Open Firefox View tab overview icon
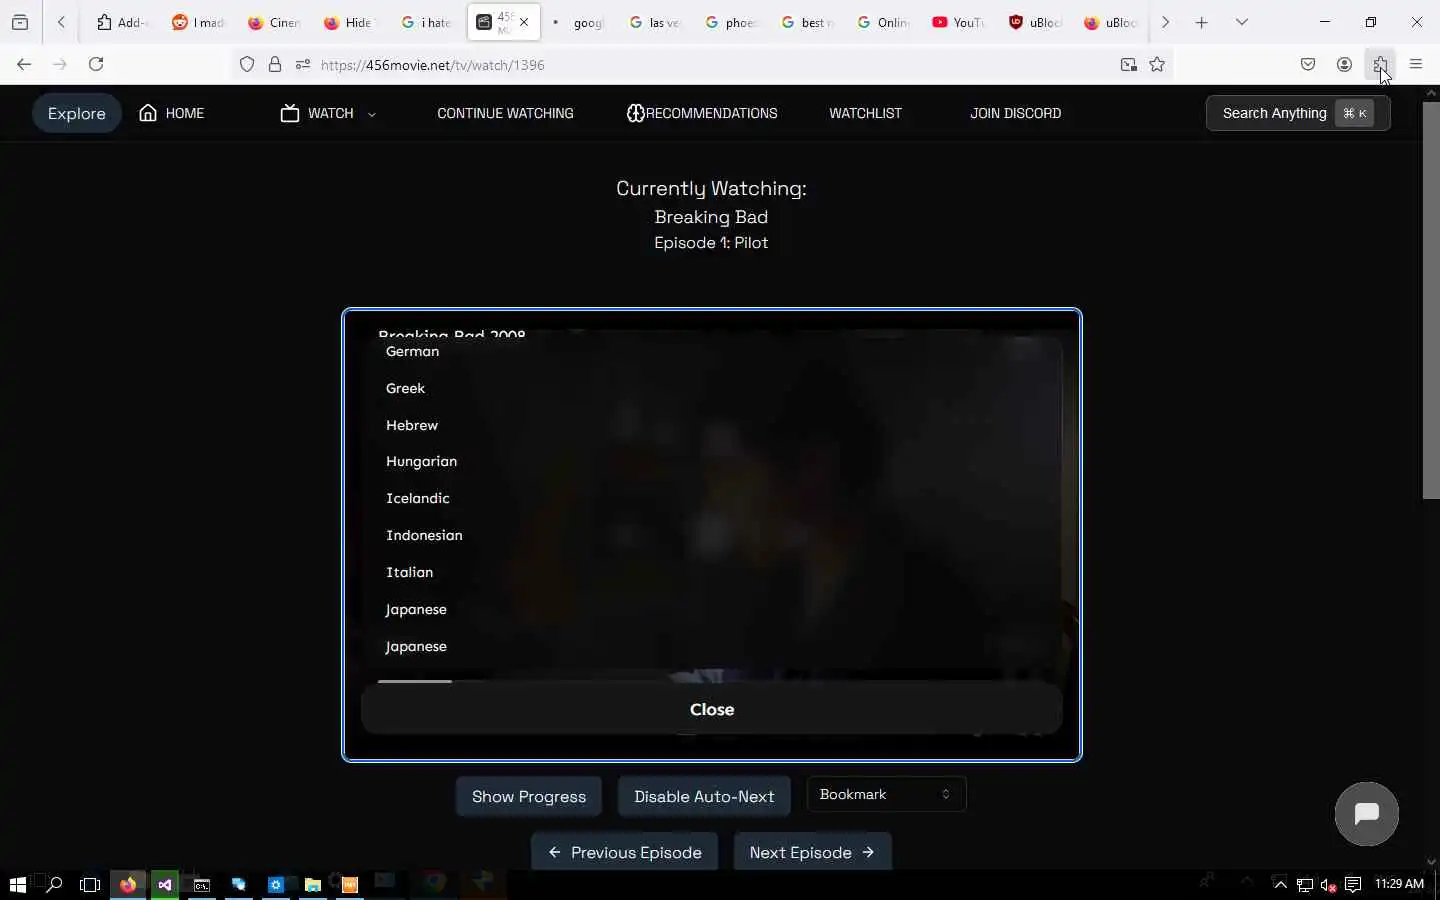The image size is (1440, 900). click(20, 22)
